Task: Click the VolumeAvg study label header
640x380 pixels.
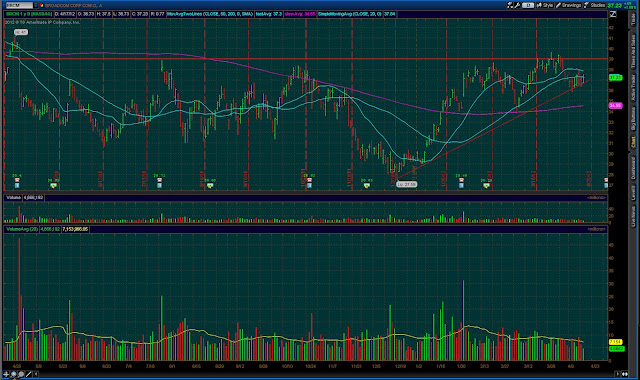Action: (22, 229)
